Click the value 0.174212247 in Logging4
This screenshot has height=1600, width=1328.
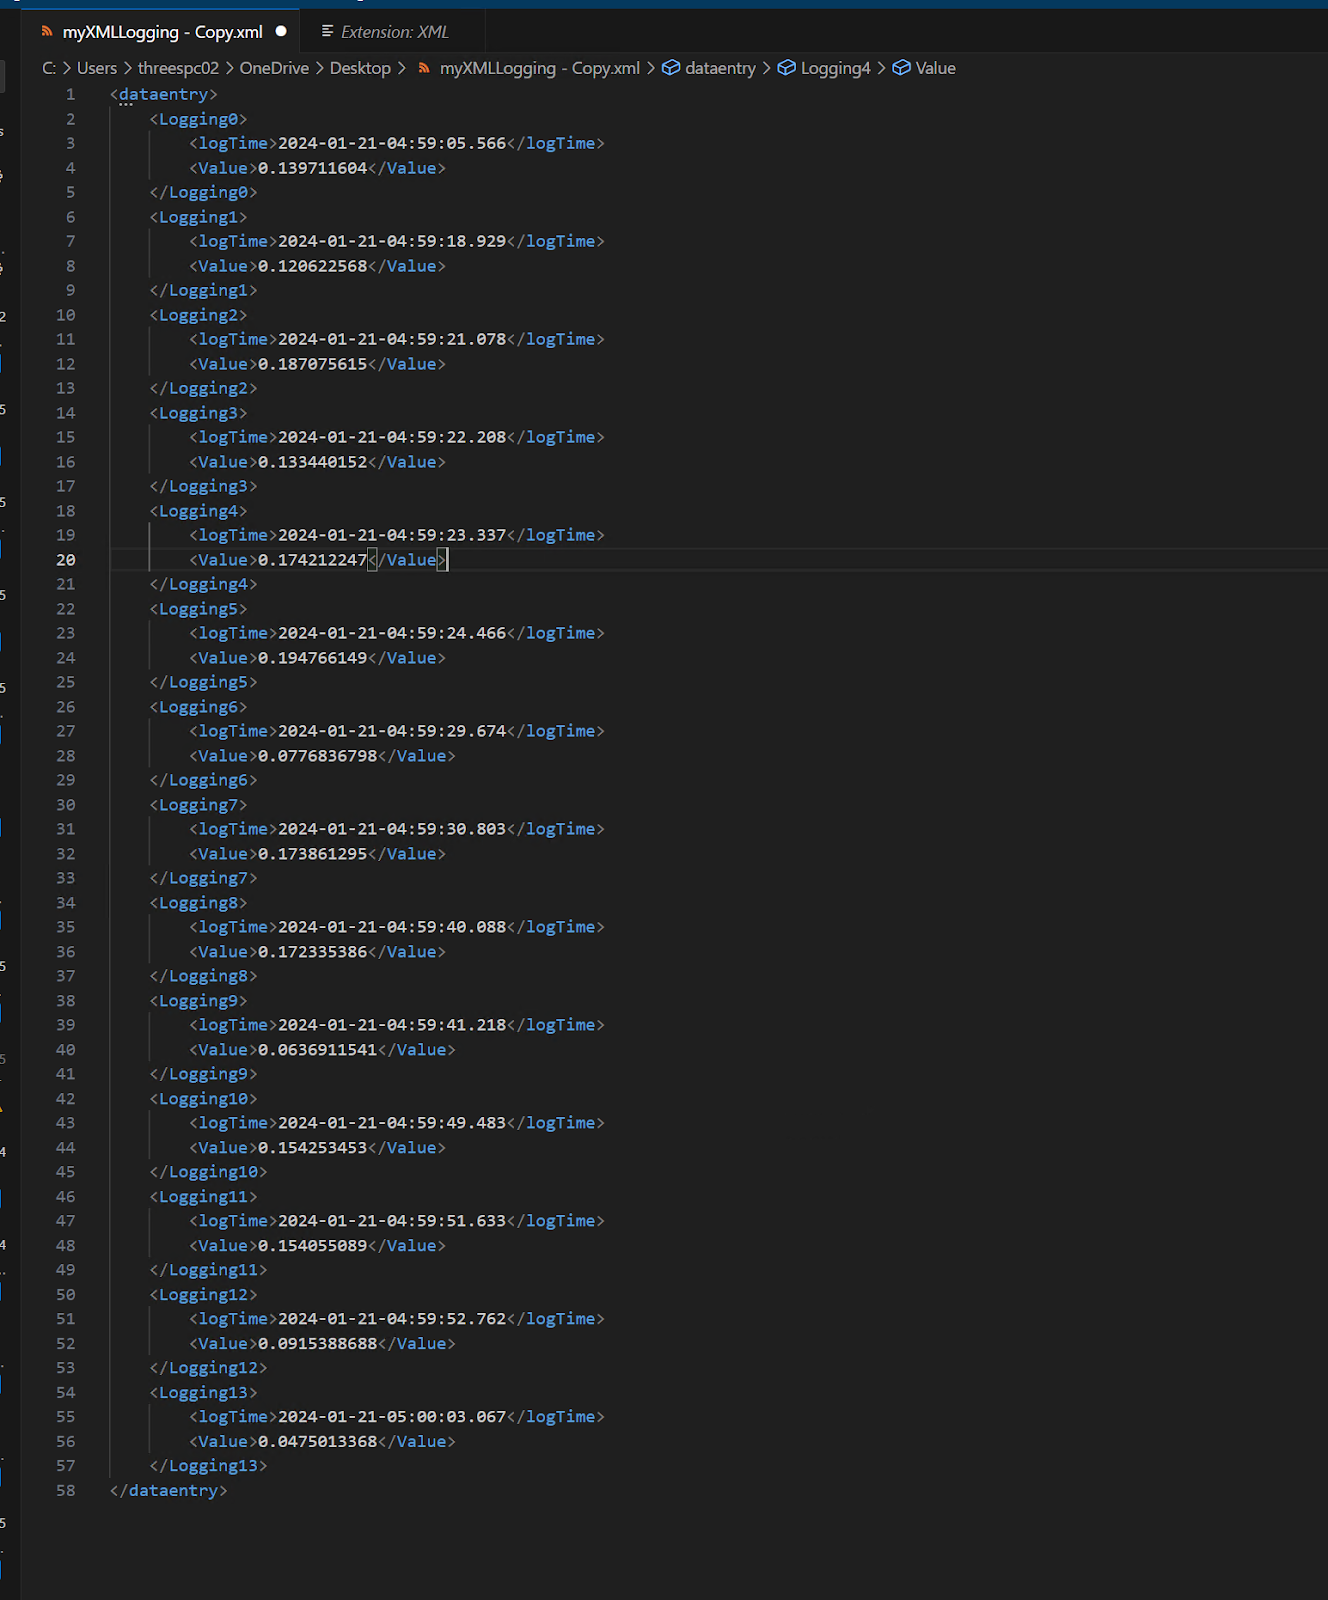(313, 560)
